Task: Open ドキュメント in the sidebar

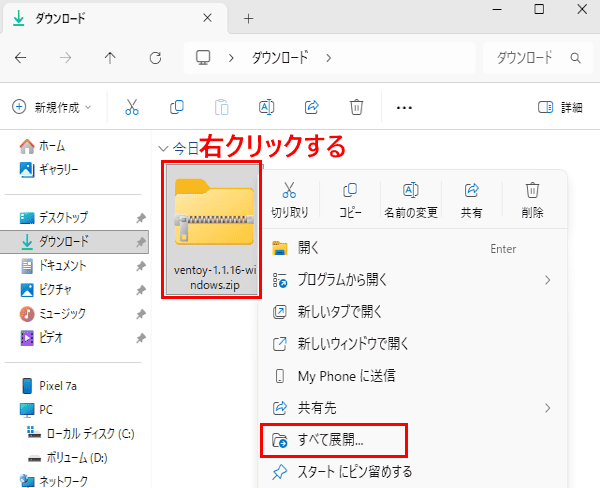Action: pyautogui.click(x=53, y=266)
